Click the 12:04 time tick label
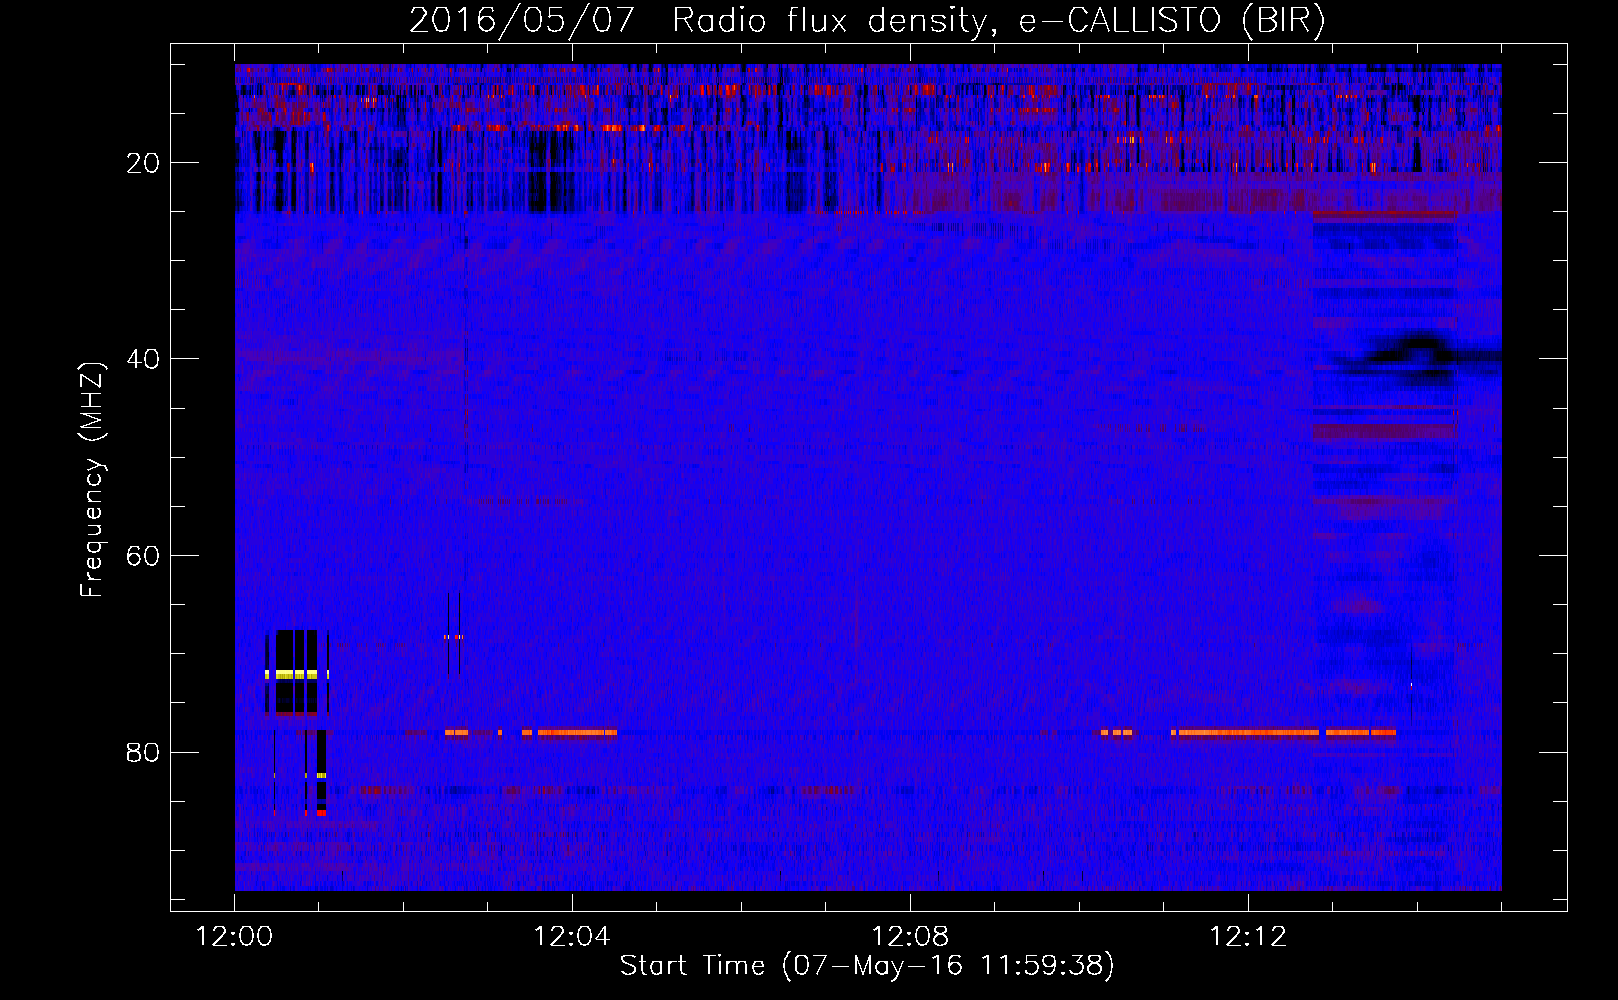 (572, 937)
